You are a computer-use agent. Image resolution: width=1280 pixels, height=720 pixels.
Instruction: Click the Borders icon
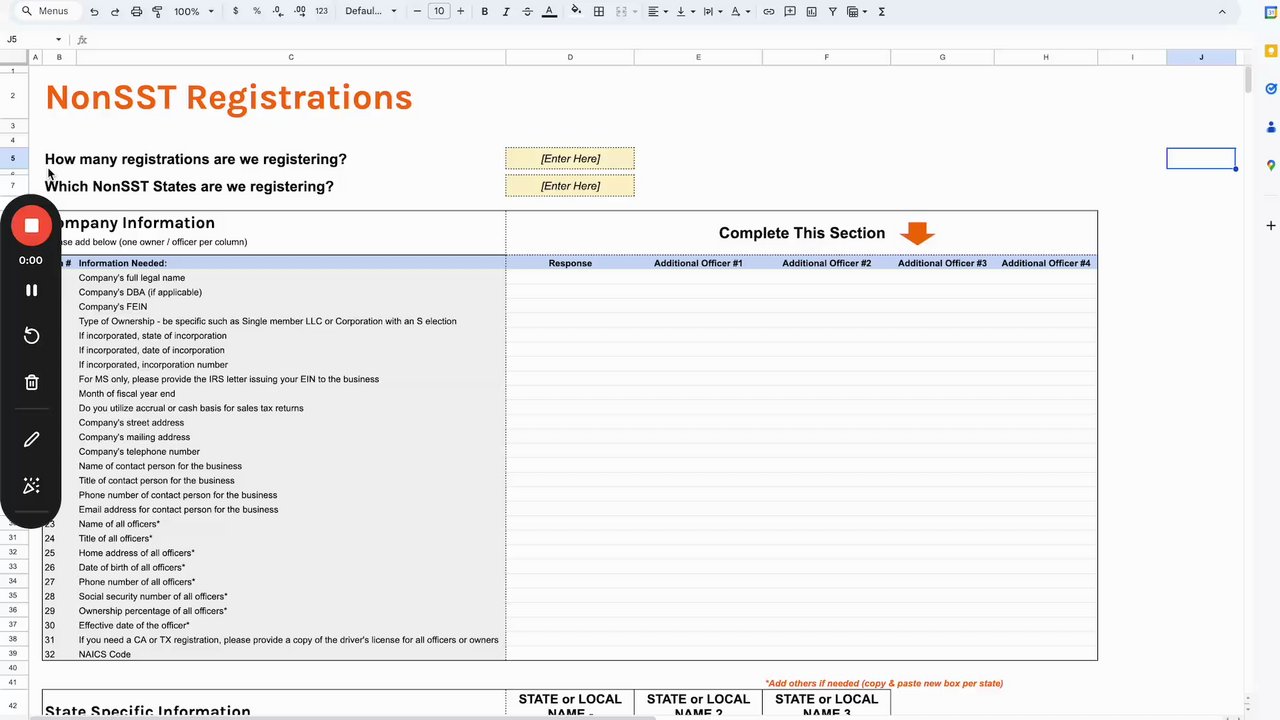[x=599, y=11]
